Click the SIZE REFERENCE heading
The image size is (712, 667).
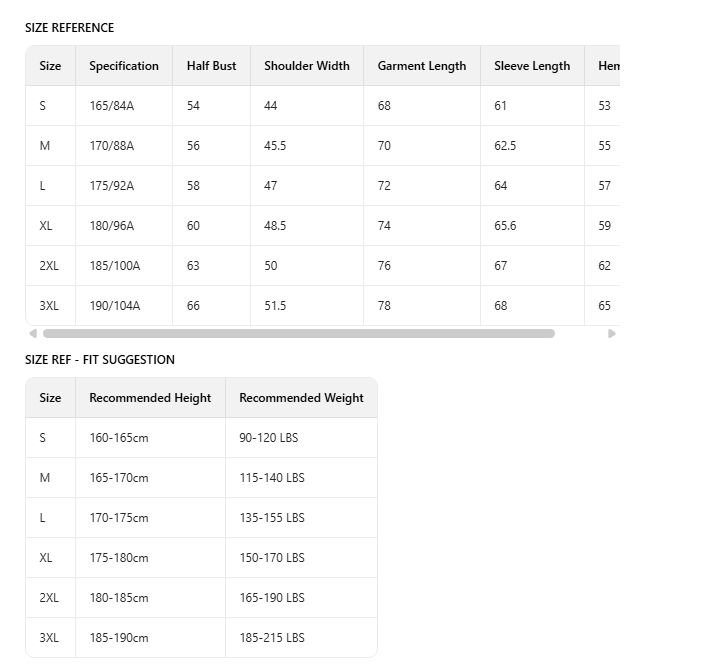[70, 28]
